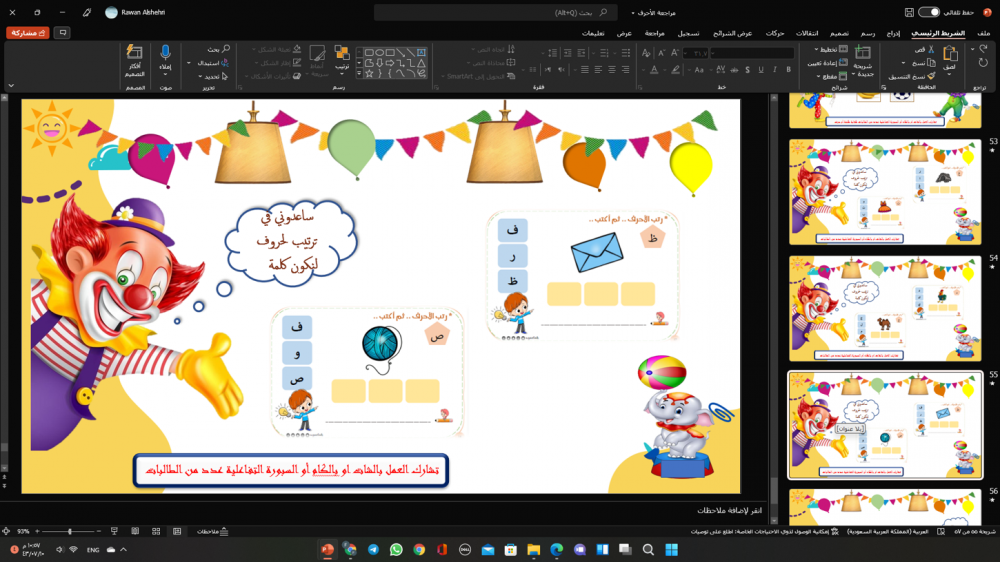Image resolution: width=1000 pixels, height=562 pixels.
Task: Decrease font size with smaller A
Action: (661, 53)
